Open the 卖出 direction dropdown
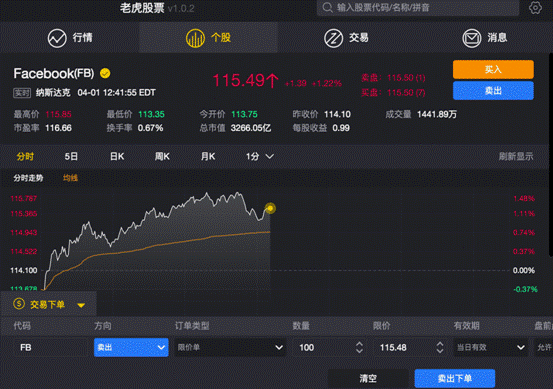This screenshot has width=553, height=389. 131,348
